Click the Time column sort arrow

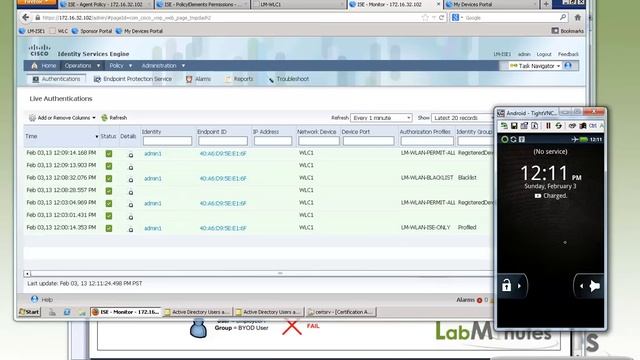click(97, 137)
